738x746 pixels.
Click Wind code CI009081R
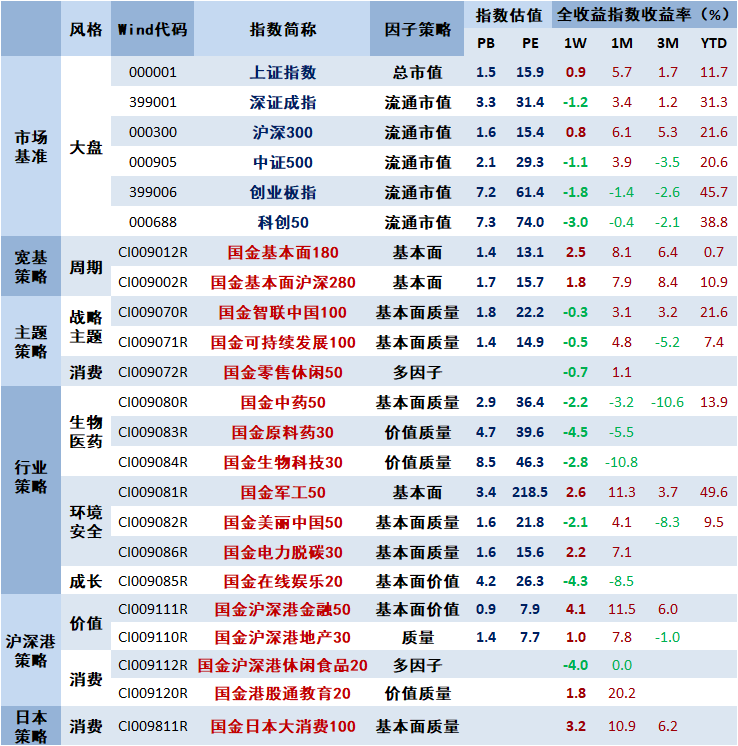point(152,492)
